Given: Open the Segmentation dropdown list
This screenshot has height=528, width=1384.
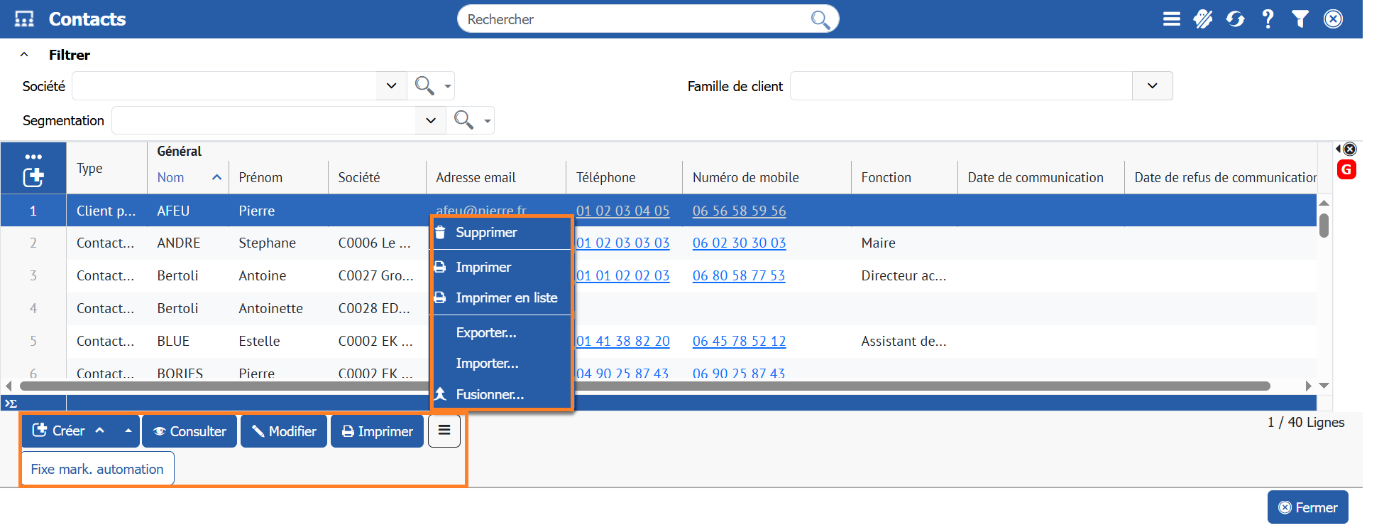Looking at the screenshot, I should coord(430,120).
